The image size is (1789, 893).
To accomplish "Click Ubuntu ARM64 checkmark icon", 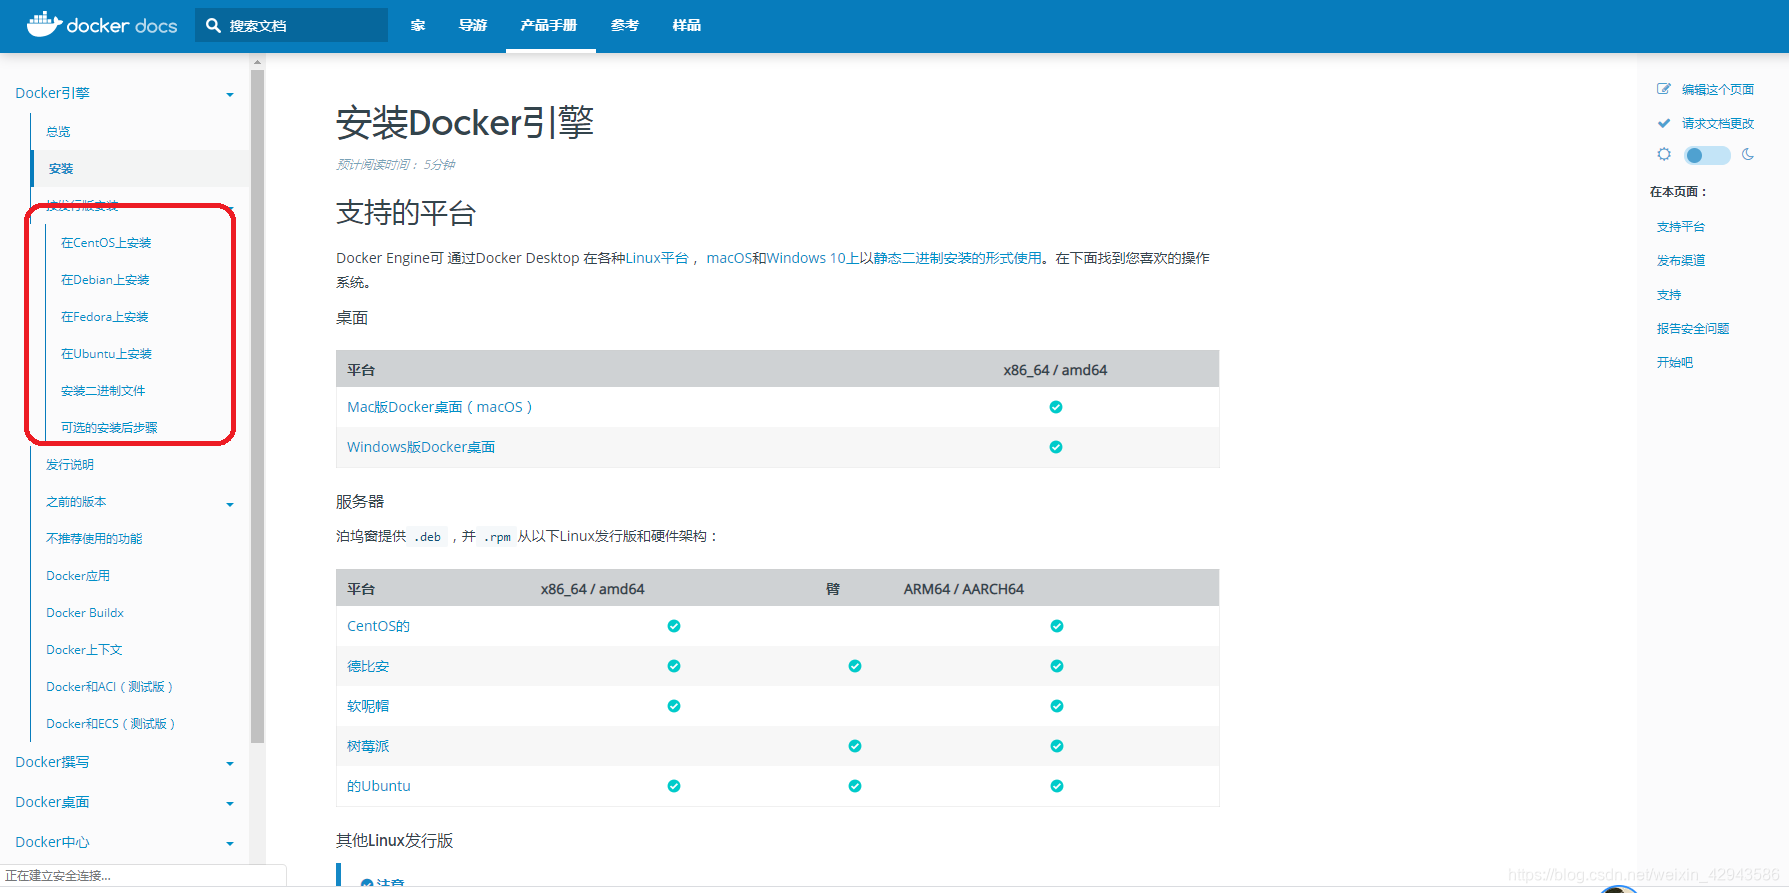I will point(1057,786).
